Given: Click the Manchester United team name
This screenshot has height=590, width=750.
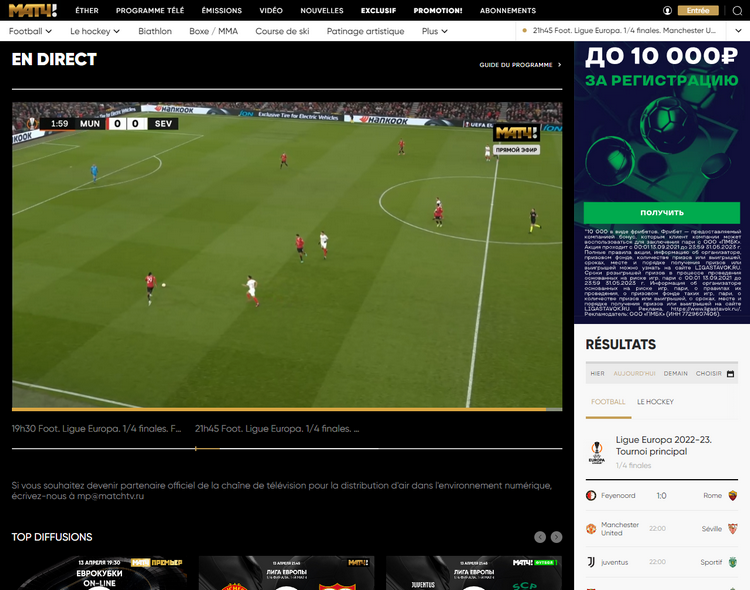Looking at the screenshot, I should (x=619, y=529).
